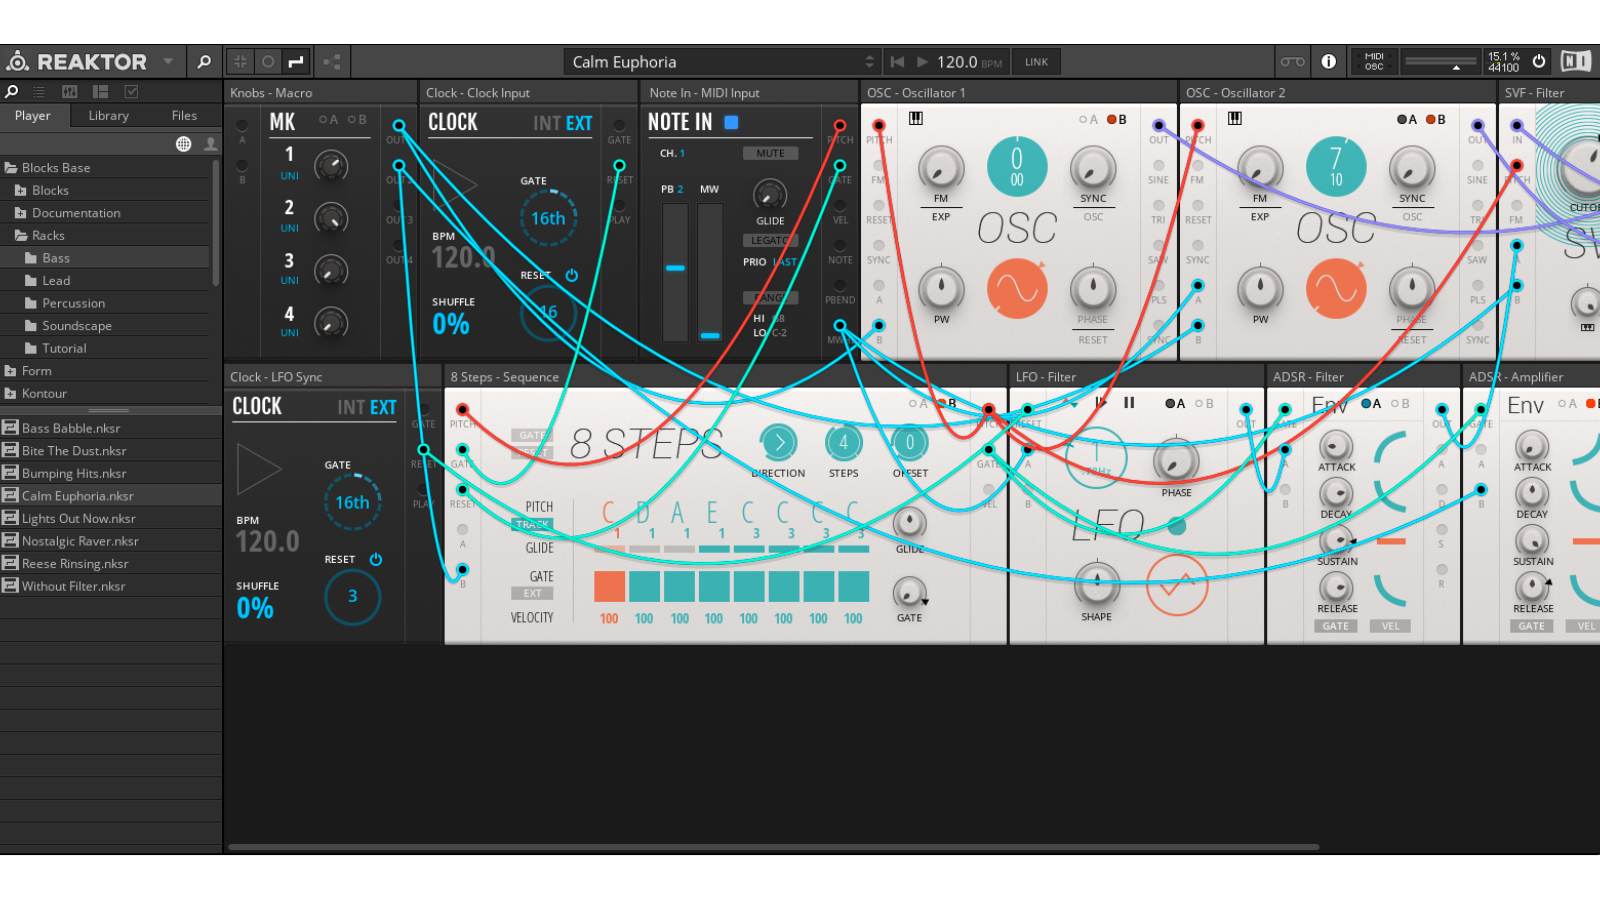Viewport: 1600px width, 900px height.
Task: Click the checkbox icon in side pane toolbar
Action: click(x=131, y=91)
